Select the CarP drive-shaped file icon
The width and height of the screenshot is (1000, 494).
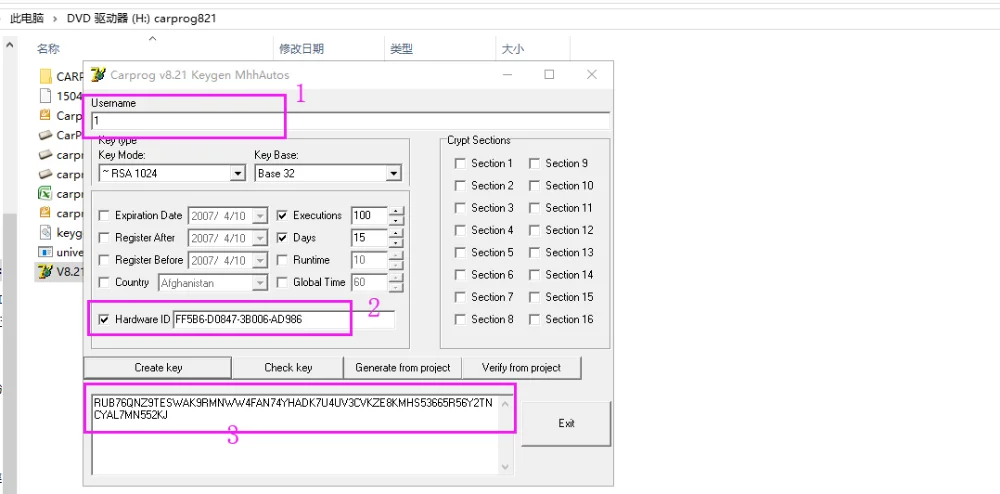[x=45, y=135]
